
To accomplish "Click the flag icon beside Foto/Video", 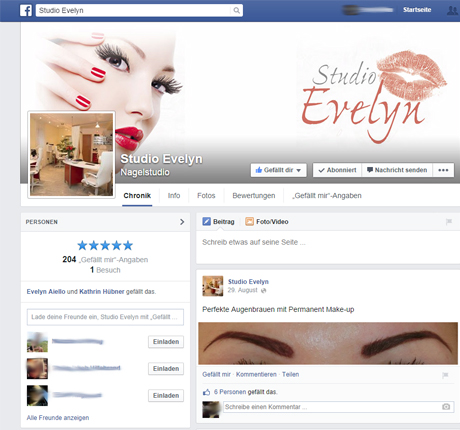I will coord(449,221).
